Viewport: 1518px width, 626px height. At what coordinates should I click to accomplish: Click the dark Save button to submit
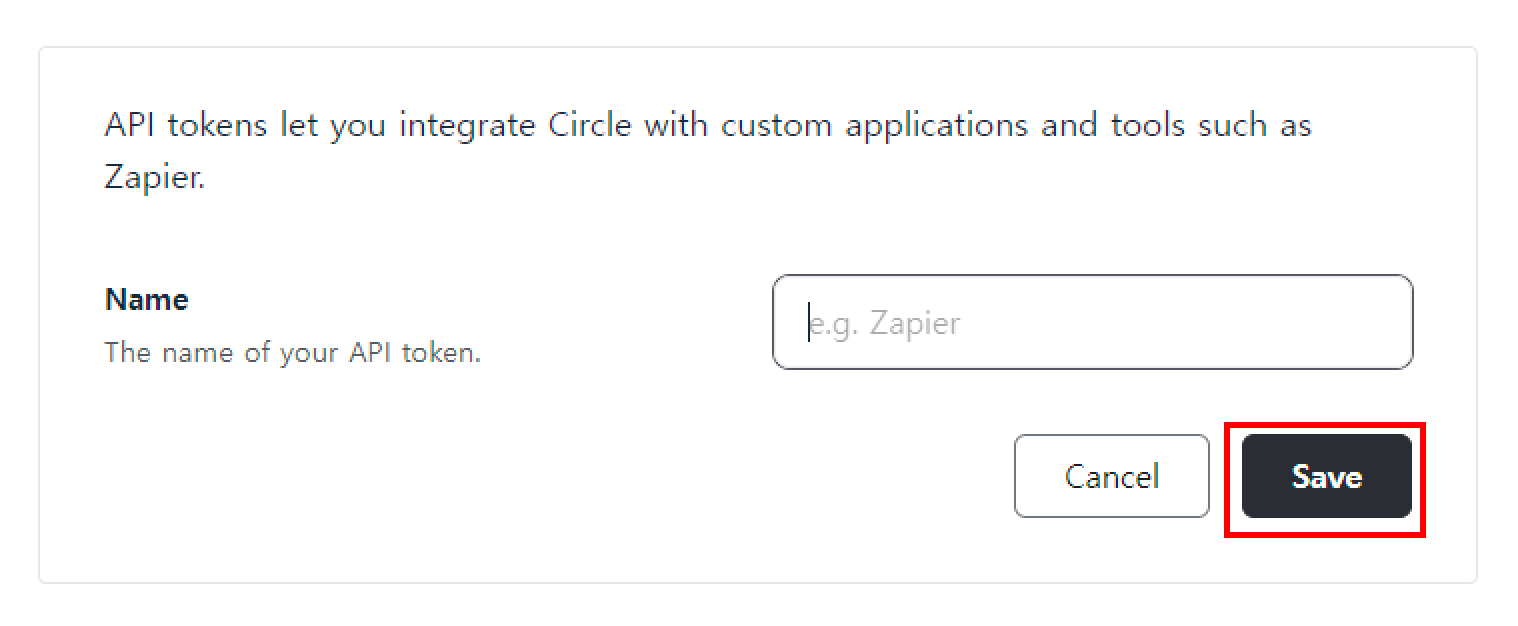click(x=1326, y=476)
